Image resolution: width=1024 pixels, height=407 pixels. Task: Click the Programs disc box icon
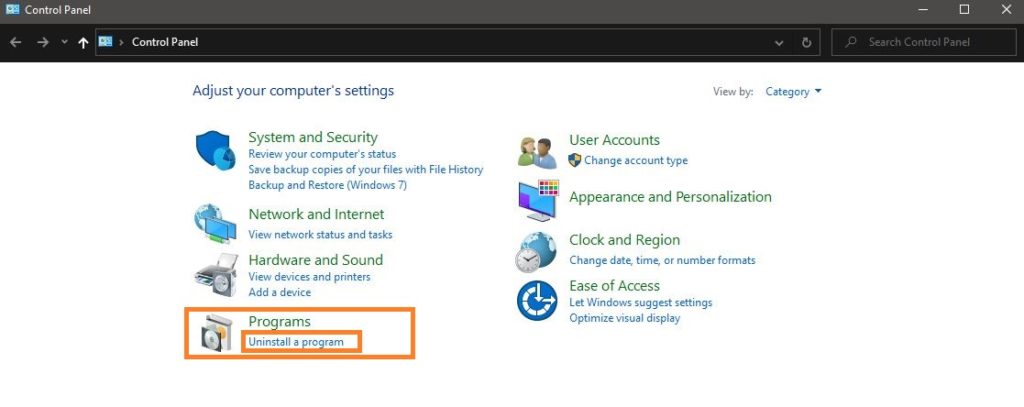(216, 333)
